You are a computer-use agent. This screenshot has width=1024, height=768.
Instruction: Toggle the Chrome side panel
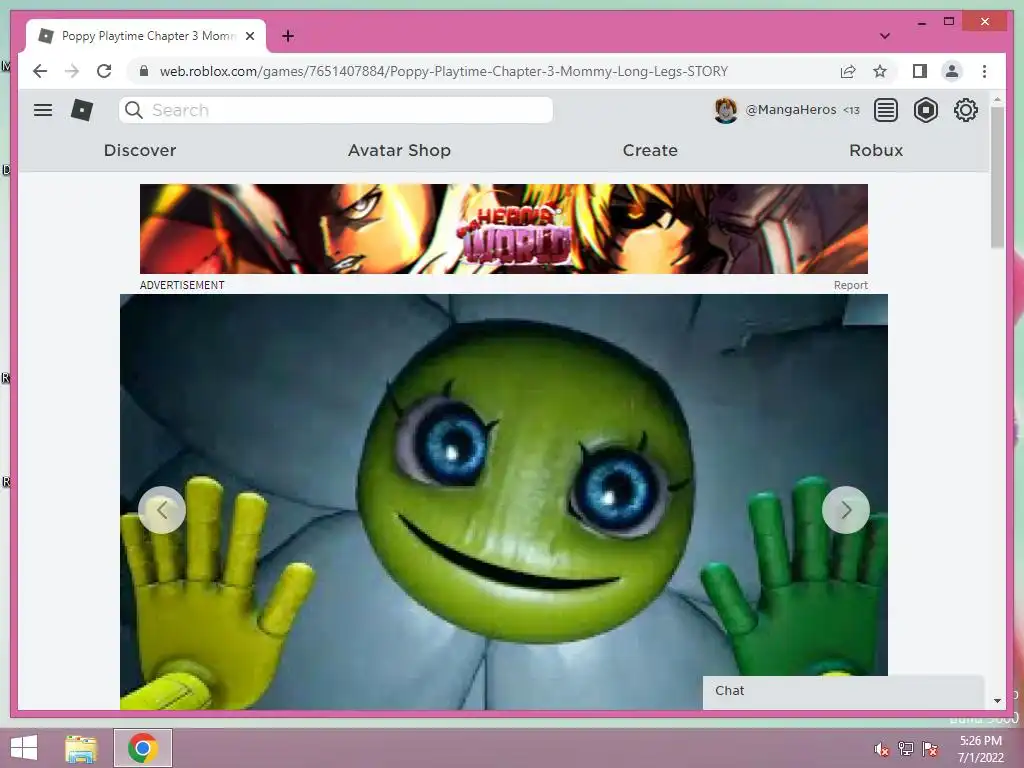(920, 71)
